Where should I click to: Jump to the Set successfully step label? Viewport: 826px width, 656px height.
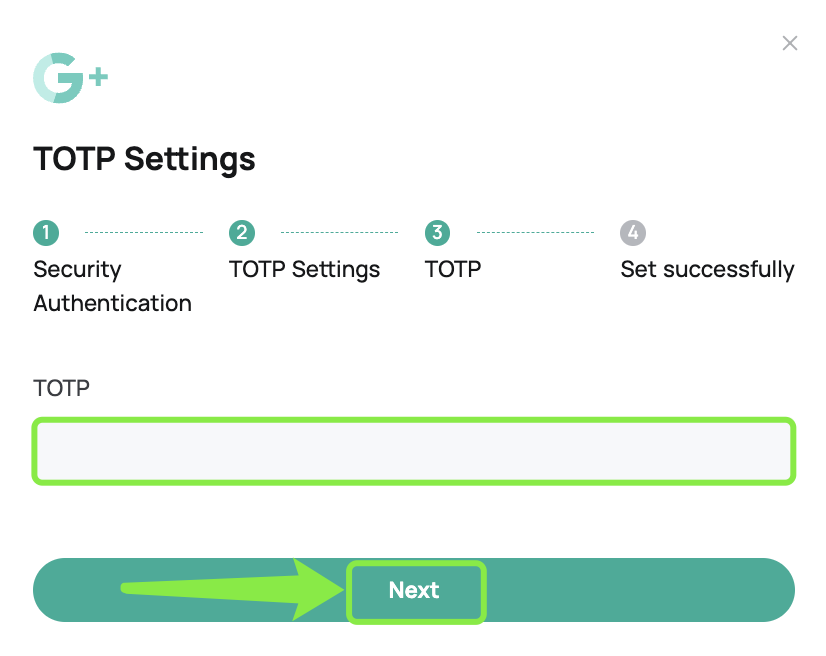[707, 269]
